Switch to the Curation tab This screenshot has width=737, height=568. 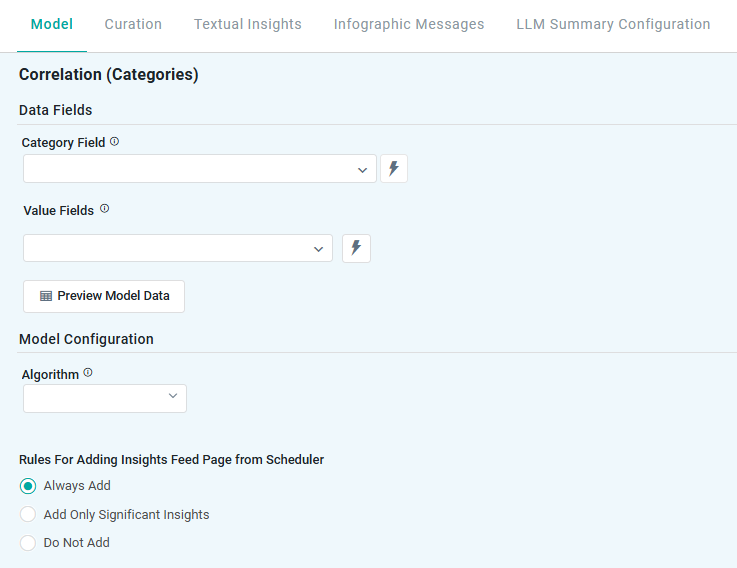133,24
